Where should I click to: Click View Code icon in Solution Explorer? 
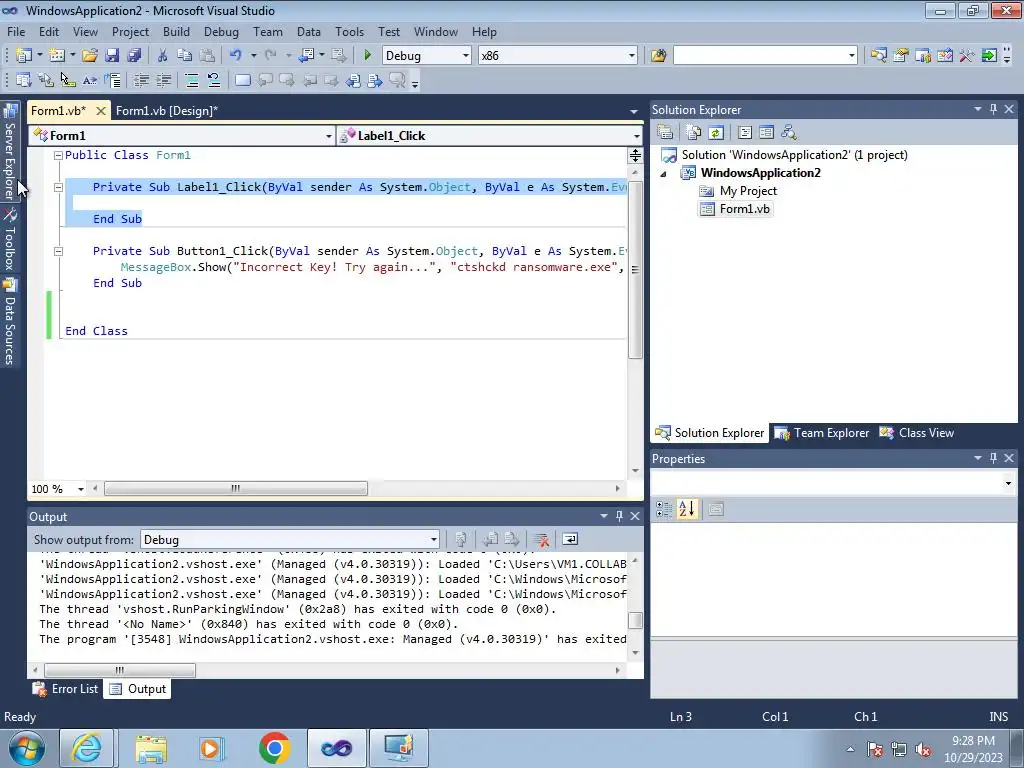[x=744, y=133]
